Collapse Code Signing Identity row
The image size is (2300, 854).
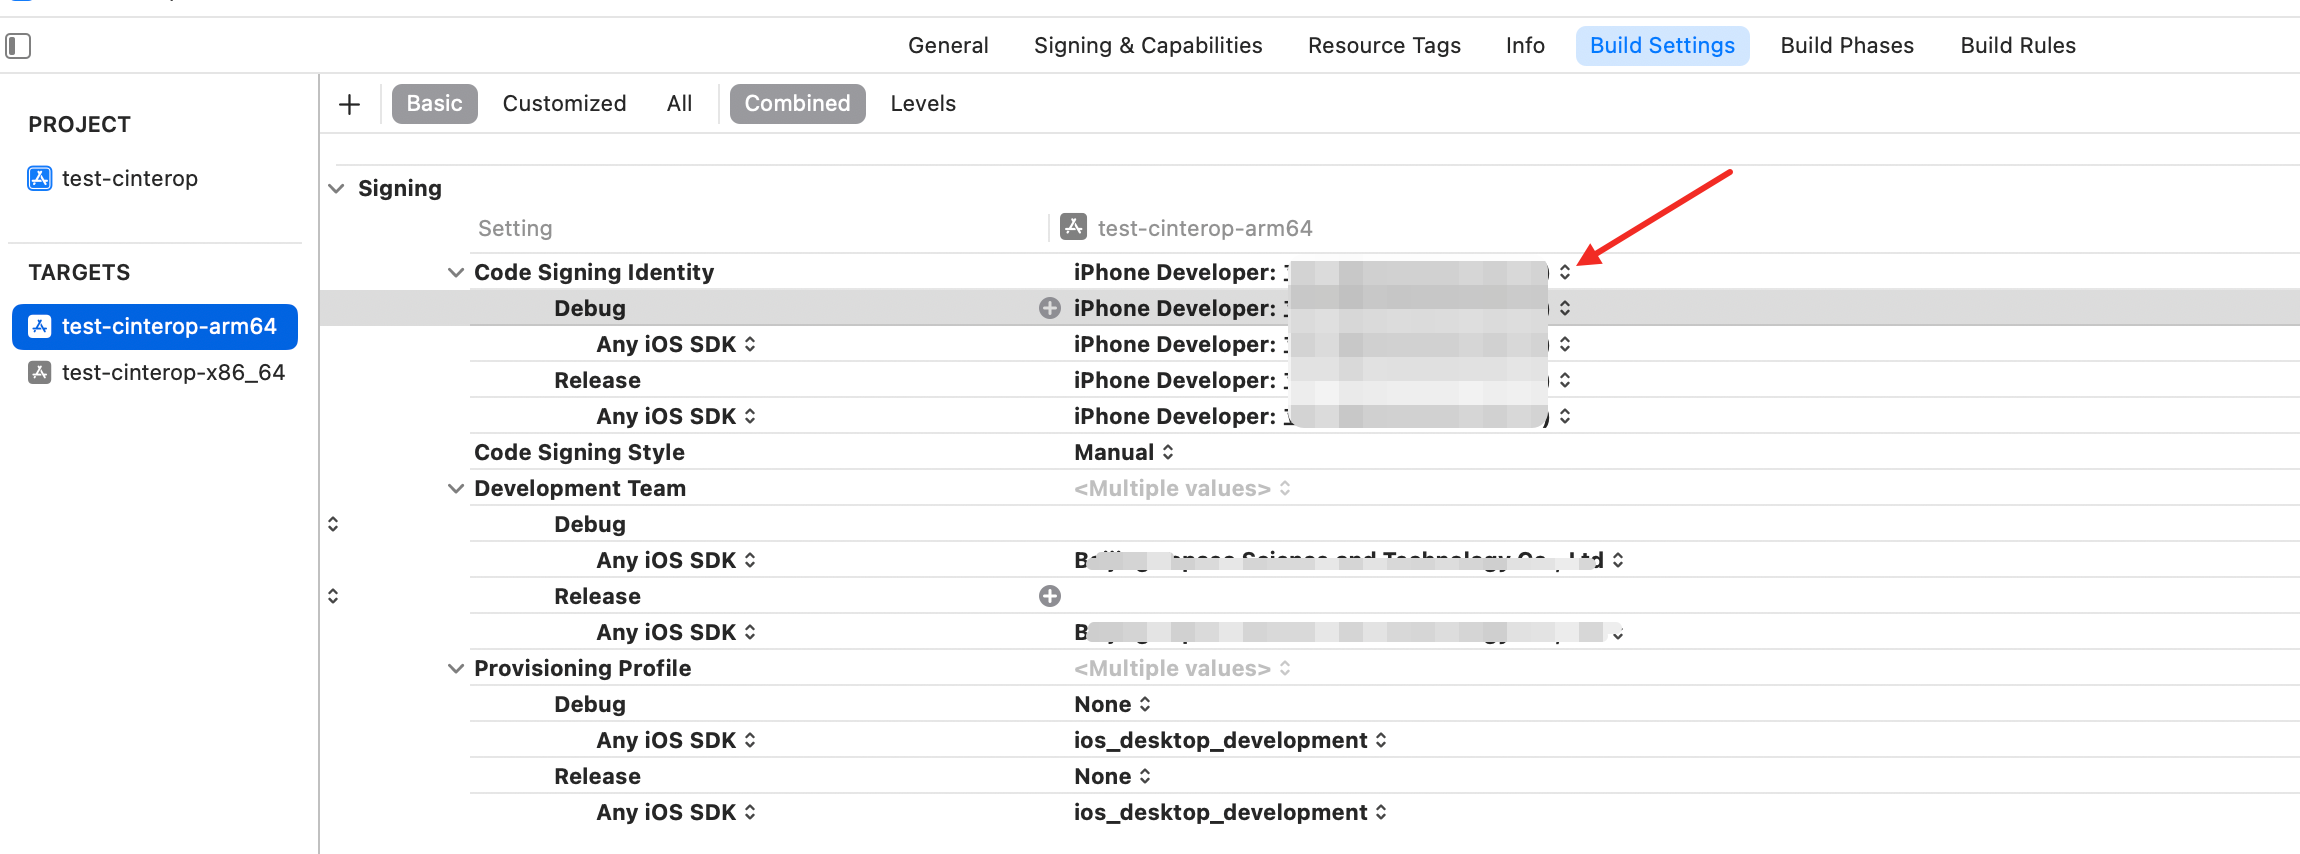click(x=456, y=272)
